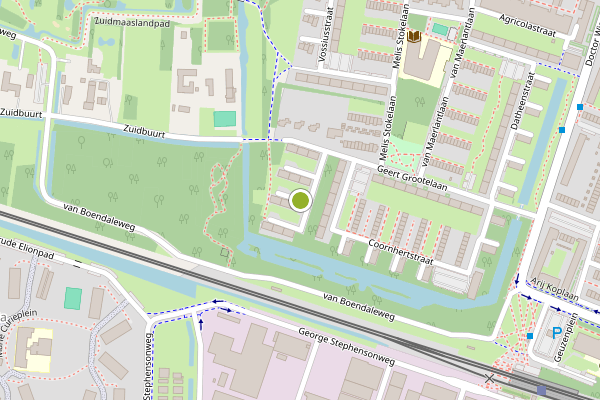Select the teal sports pitch near Curieplein
This screenshot has width=600, height=400.
click(x=73, y=298)
